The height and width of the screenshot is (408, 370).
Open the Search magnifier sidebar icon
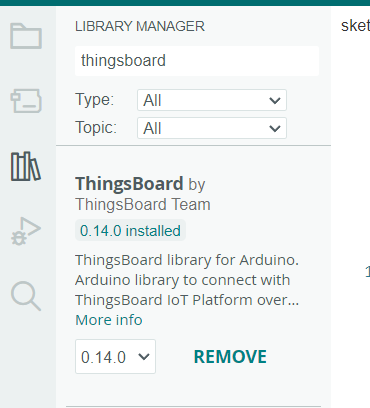pos(26,296)
